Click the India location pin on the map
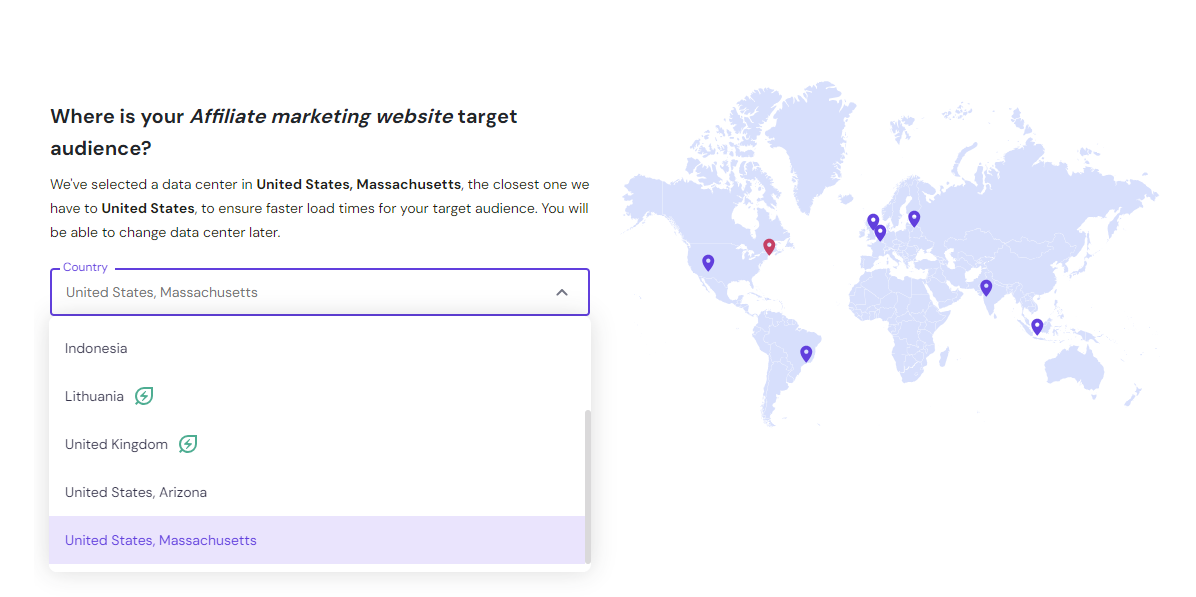 (986, 287)
